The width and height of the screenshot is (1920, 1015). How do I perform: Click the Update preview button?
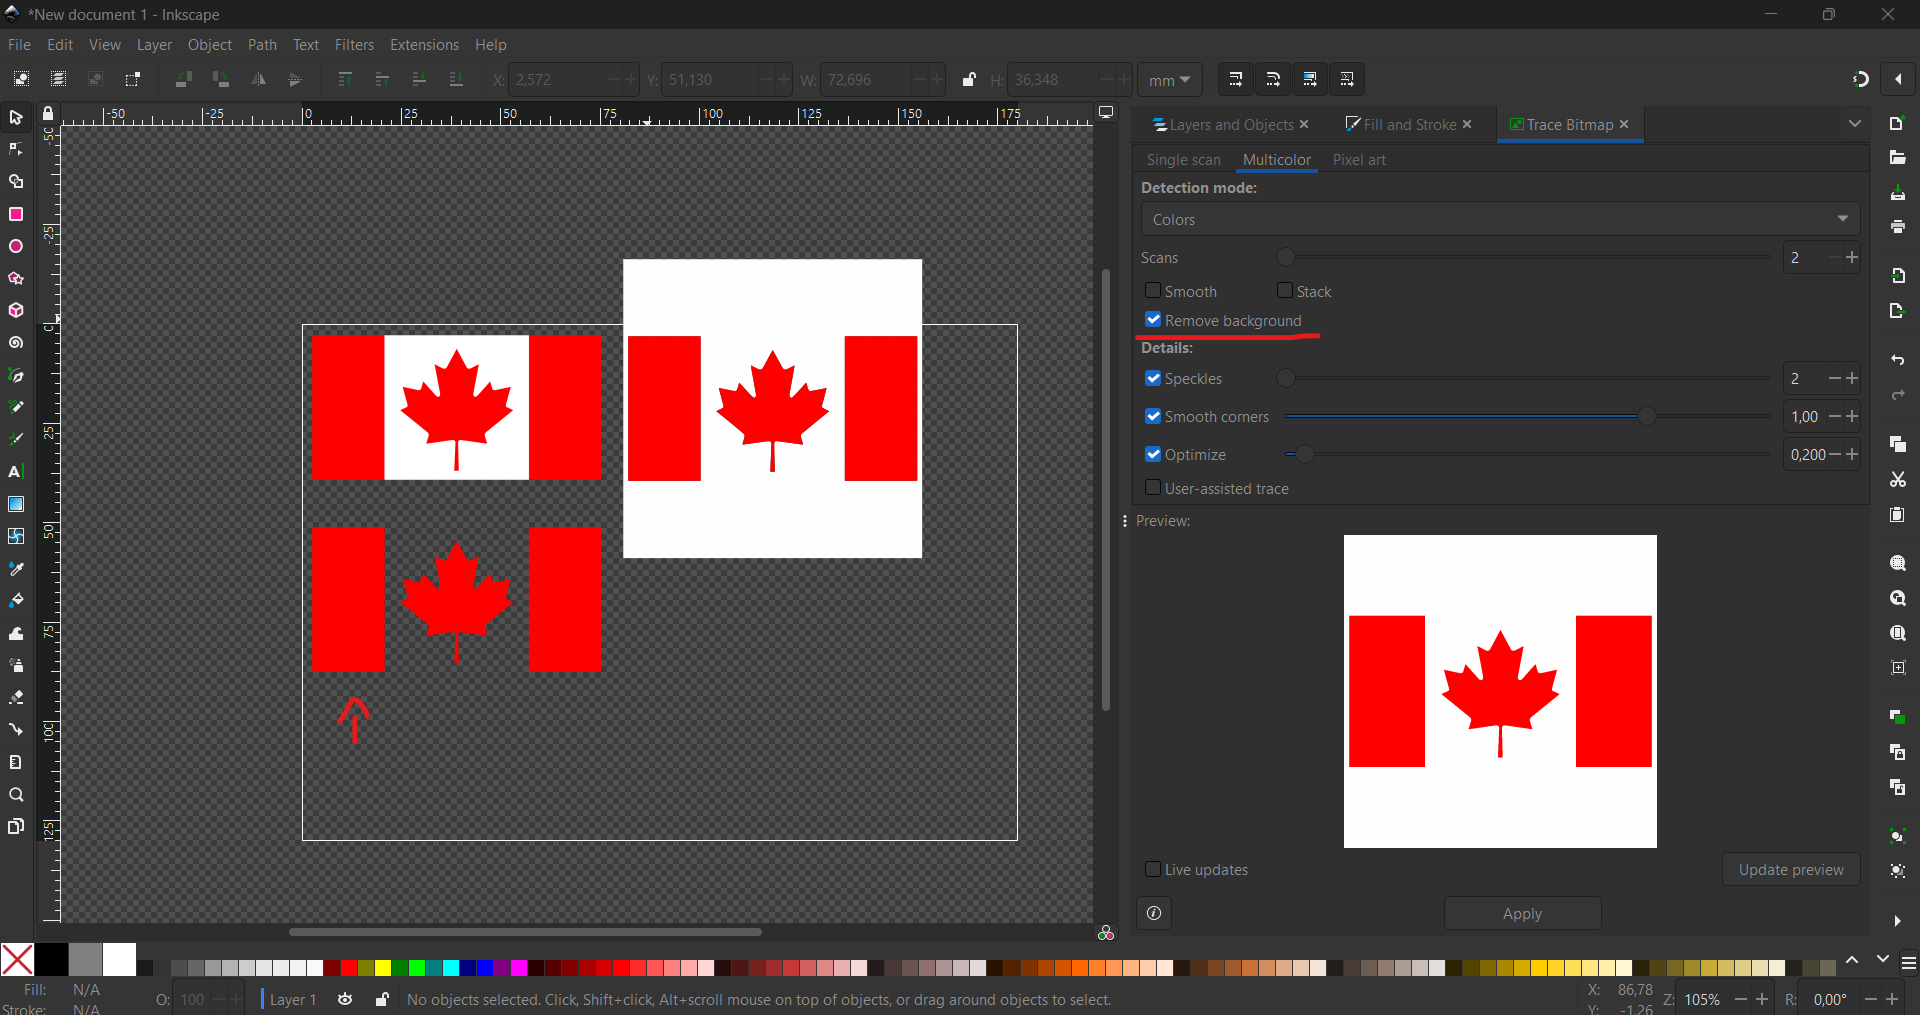click(1791, 869)
